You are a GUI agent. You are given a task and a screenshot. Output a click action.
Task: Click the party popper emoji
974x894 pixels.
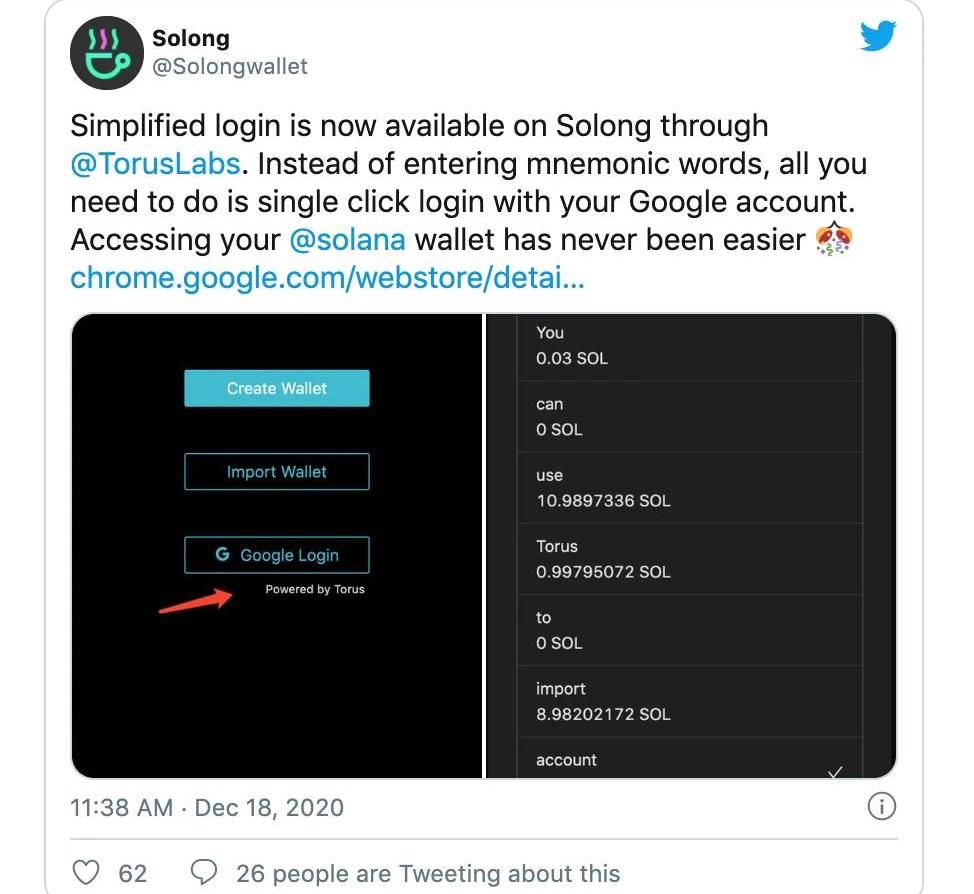click(833, 241)
